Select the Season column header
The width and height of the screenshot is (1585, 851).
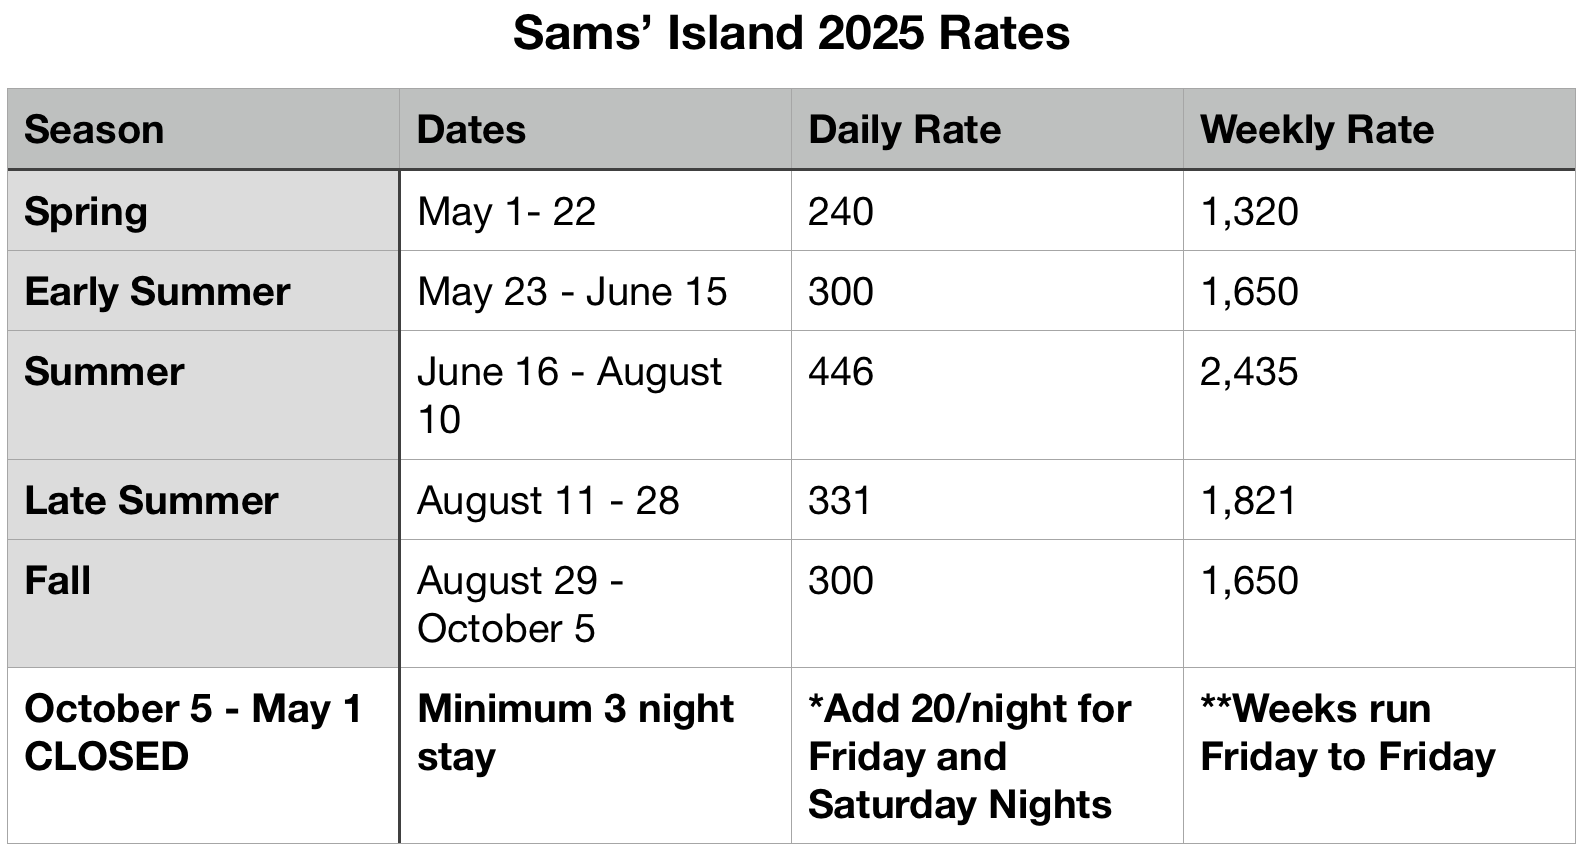[203, 129]
